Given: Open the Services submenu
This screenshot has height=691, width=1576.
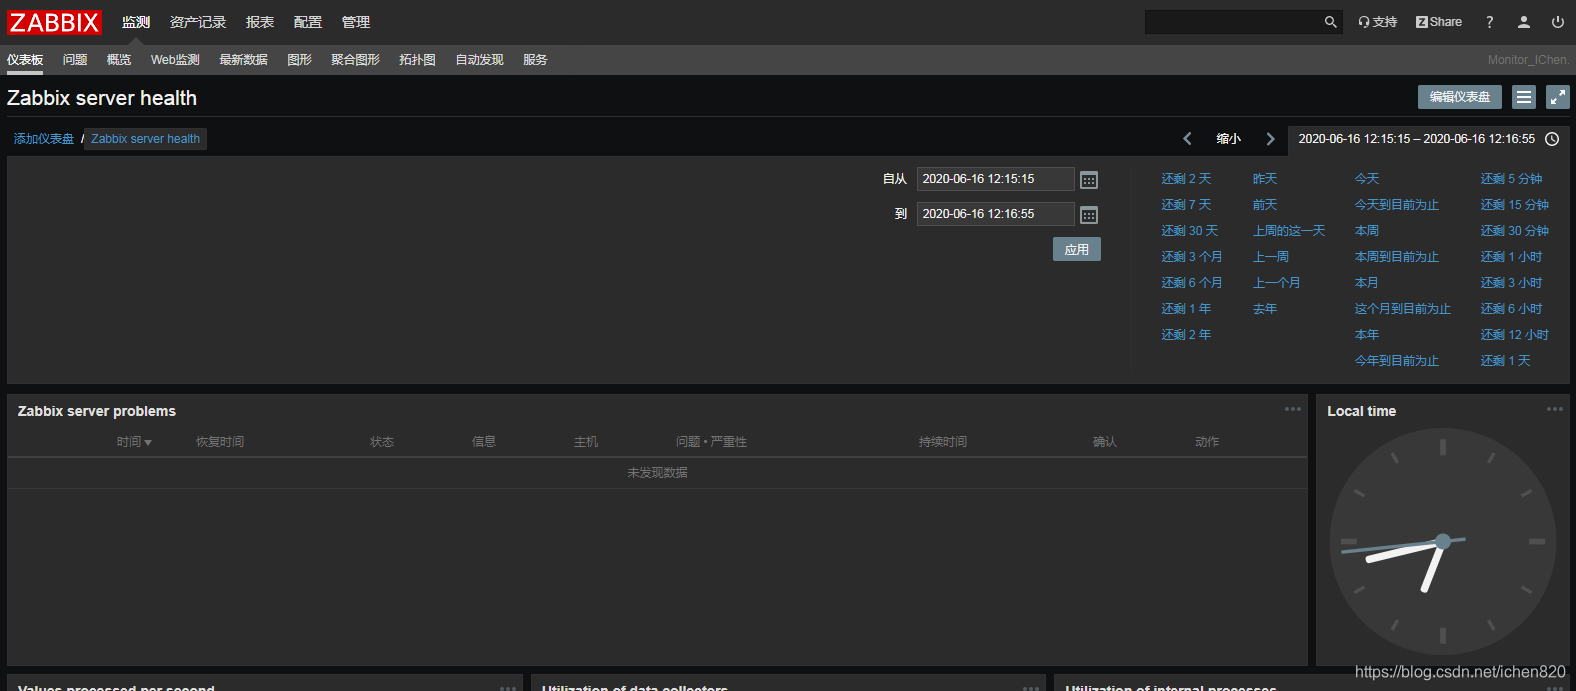Looking at the screenshot, I should tap(535, 60).
